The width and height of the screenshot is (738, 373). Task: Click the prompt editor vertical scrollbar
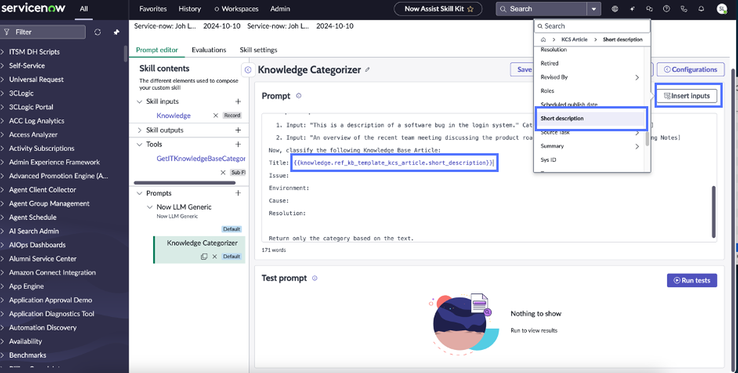(x=714, y=212)
